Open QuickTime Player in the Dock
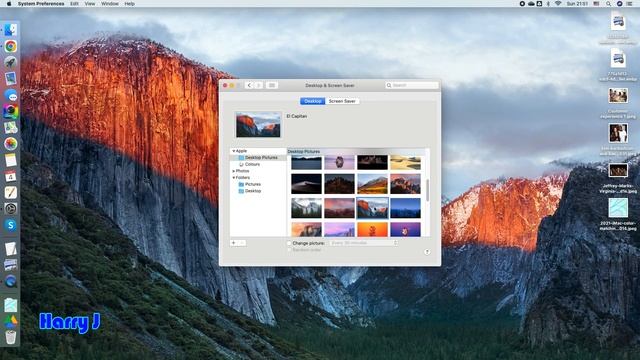This screenshot has height=360, width=640. [x=11, y=281]
